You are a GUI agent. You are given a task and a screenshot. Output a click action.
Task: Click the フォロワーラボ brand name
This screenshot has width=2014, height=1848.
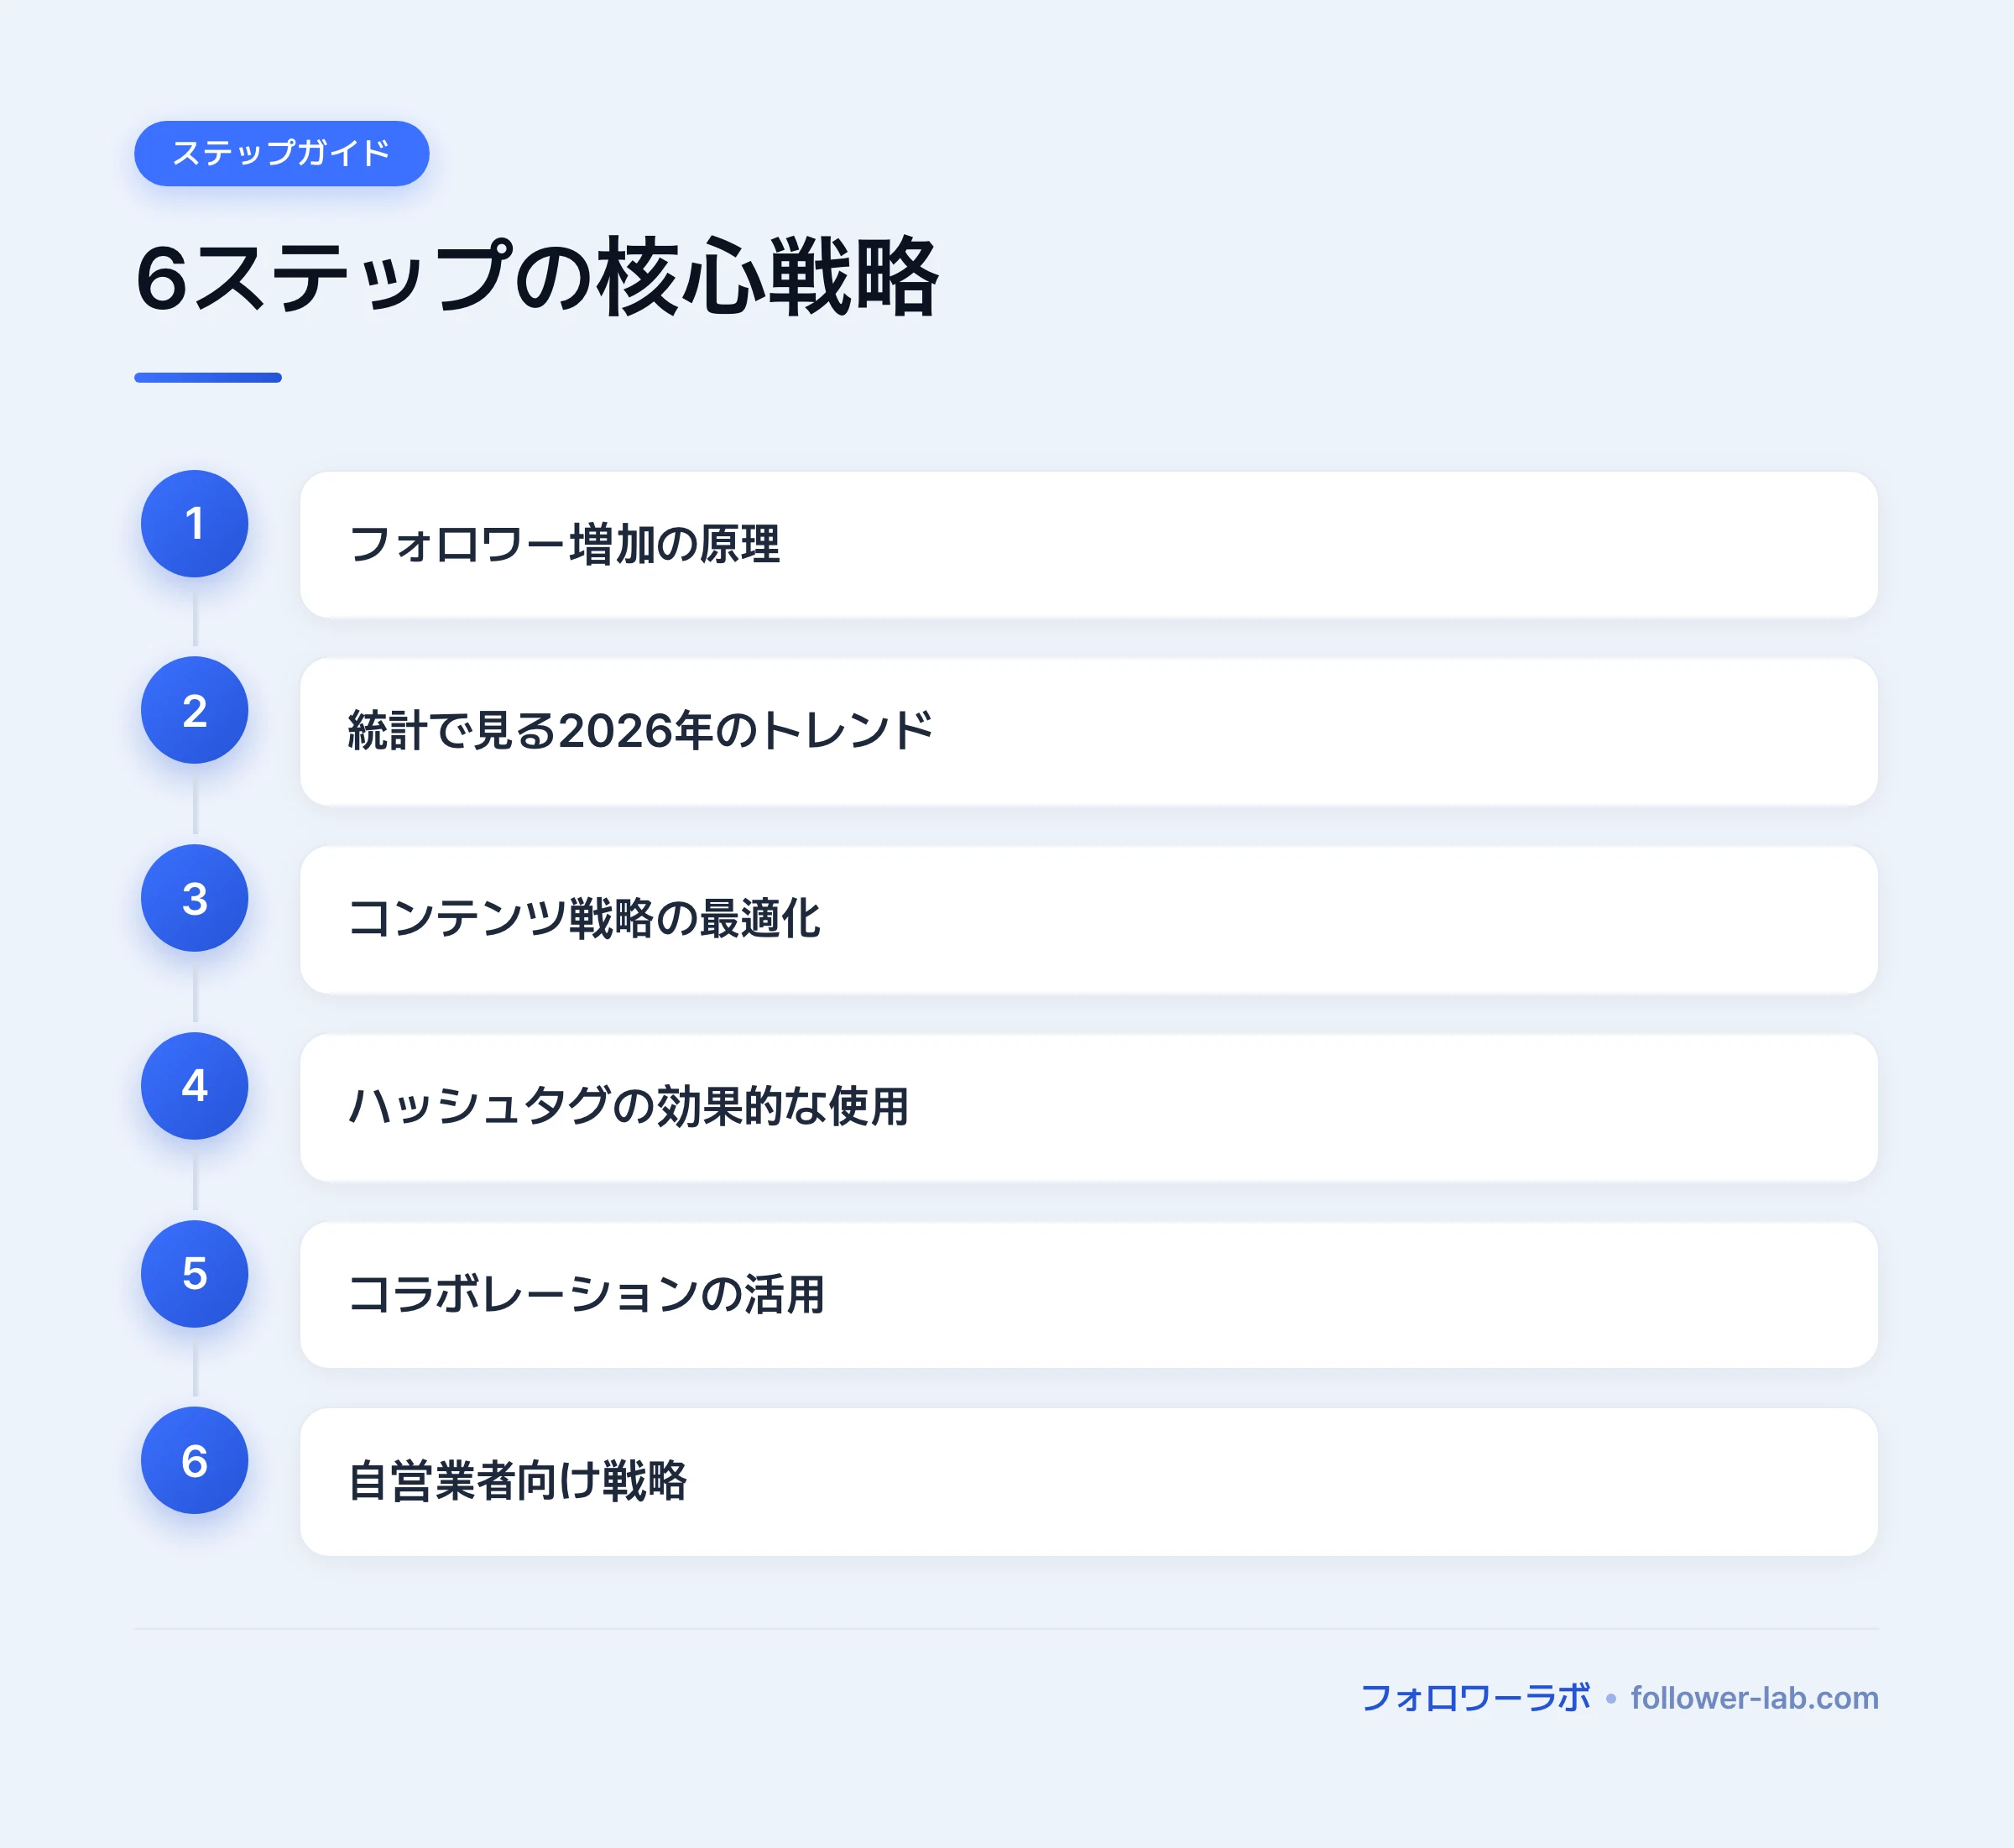pyautogui.click(x=1475, y=1698)
